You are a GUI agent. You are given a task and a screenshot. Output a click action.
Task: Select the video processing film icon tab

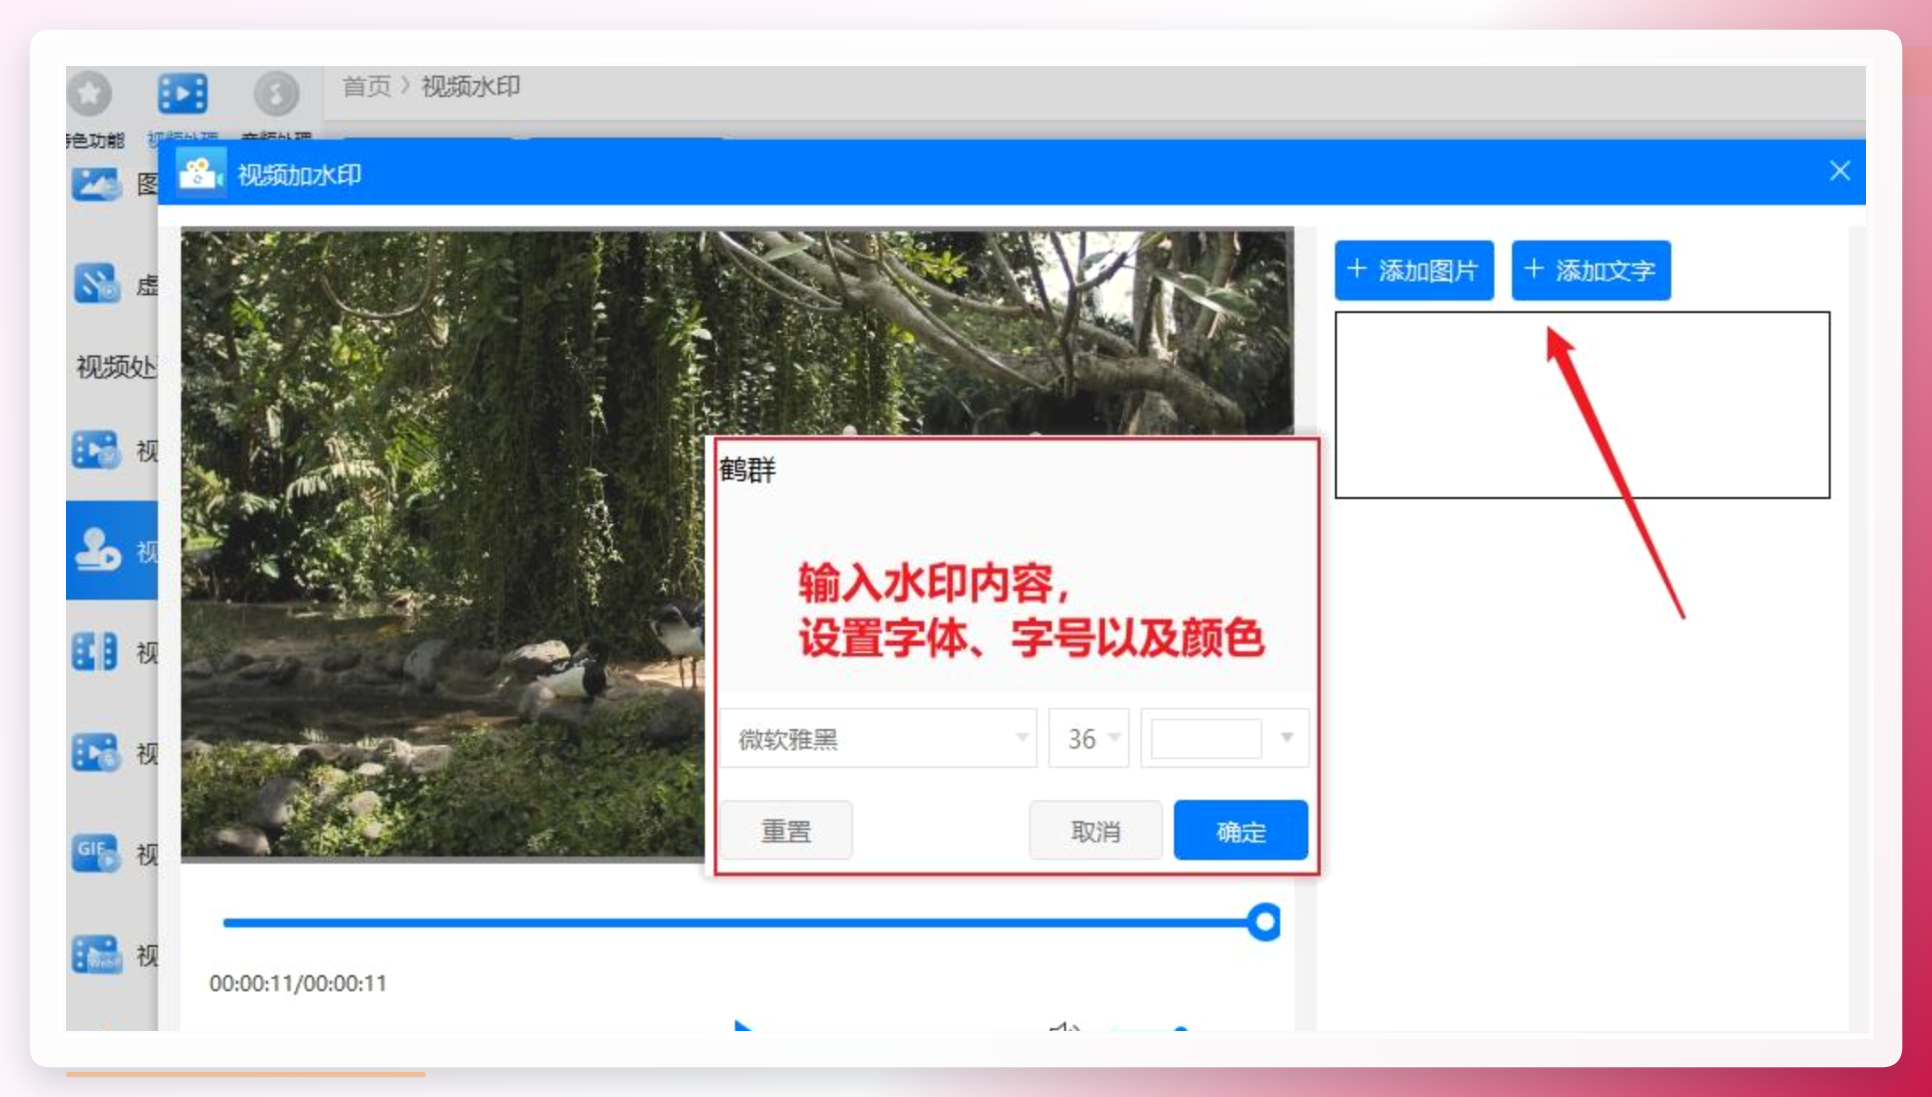tap(182, 94)
